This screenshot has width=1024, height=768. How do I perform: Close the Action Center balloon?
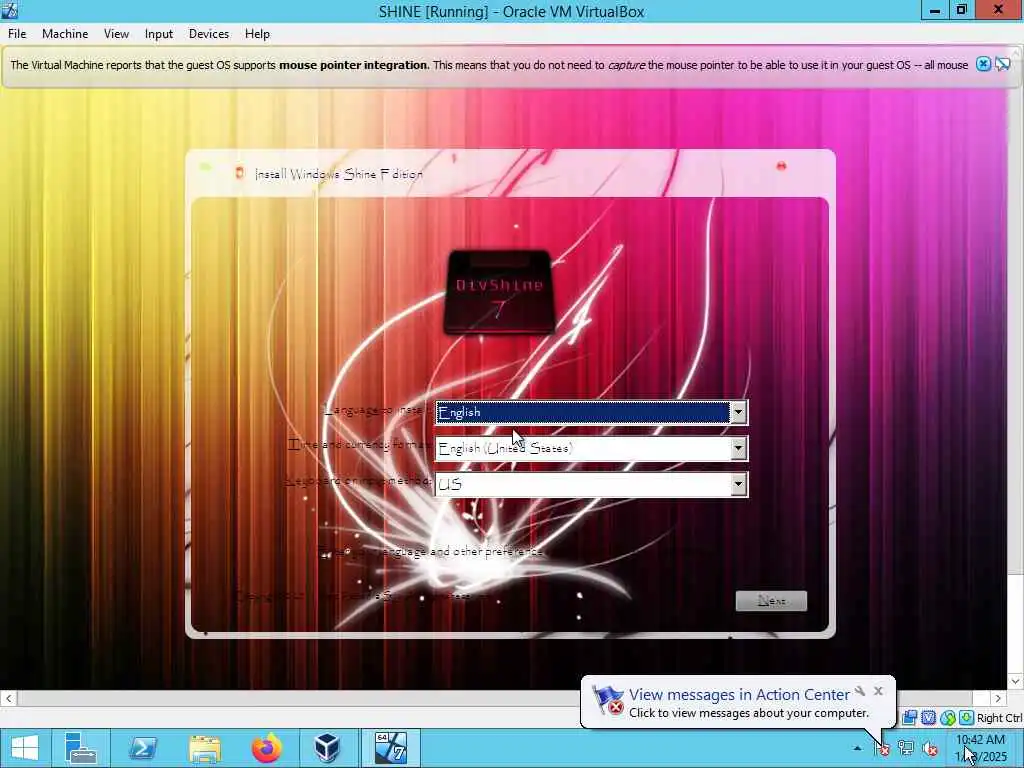878,691
